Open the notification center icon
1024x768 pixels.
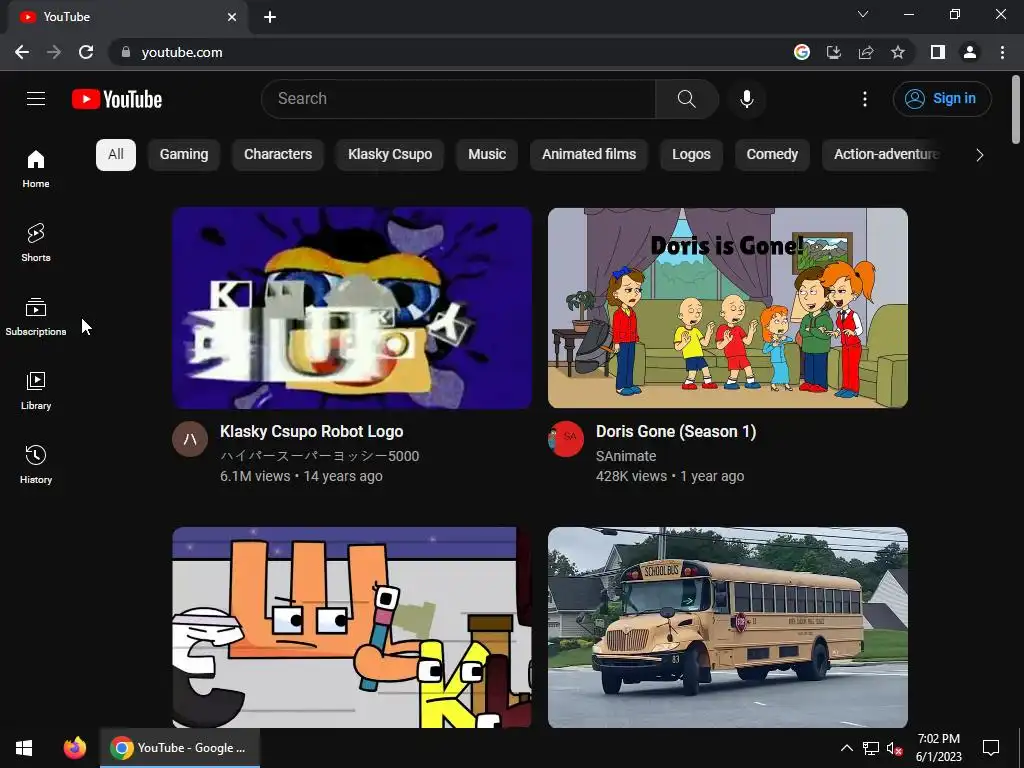coord(991,748)
